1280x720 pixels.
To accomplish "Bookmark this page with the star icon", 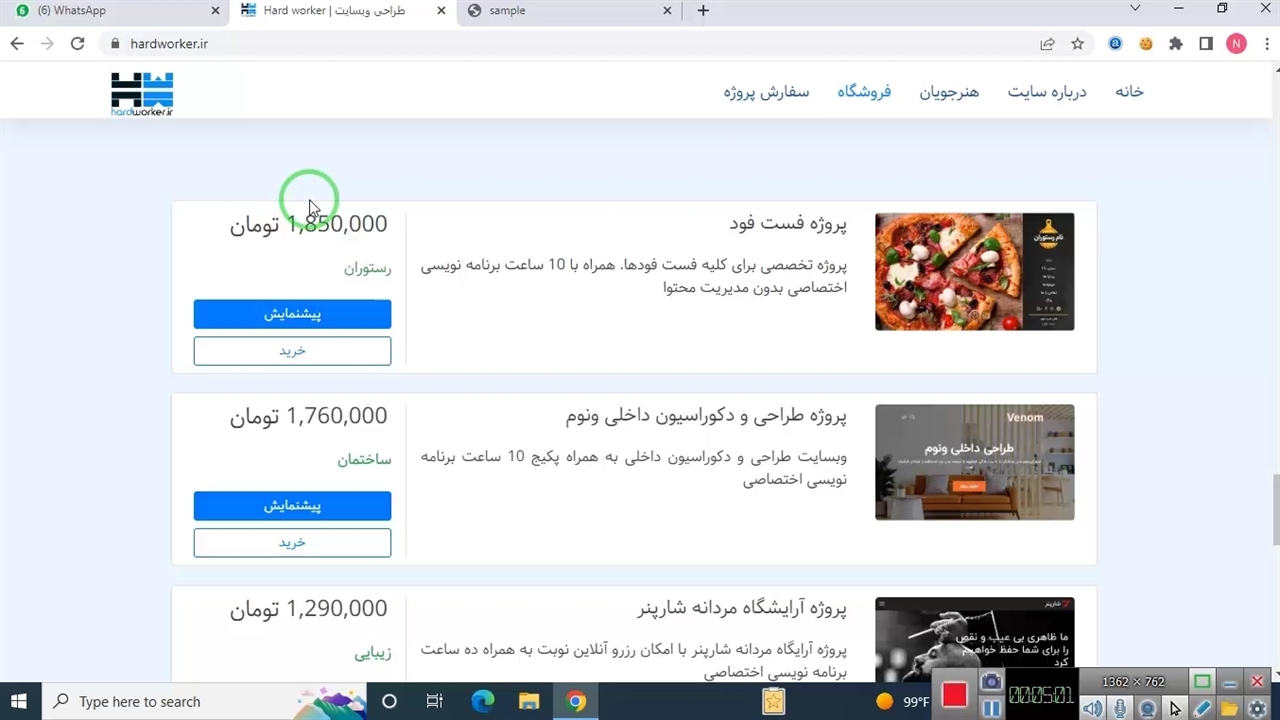I will pos(1077,44).
